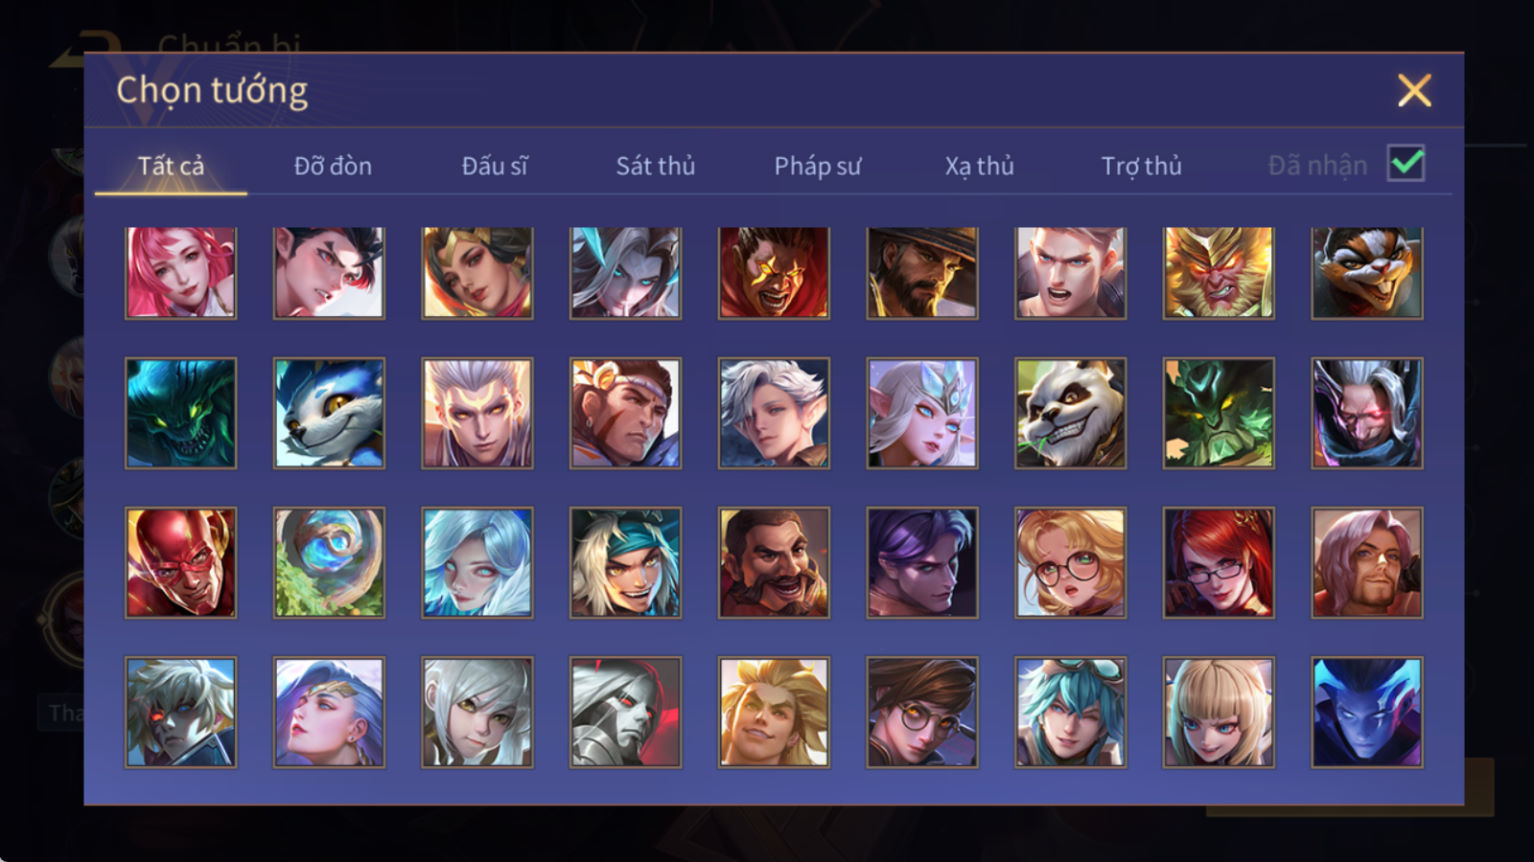The width and height of the screenshot is (1534, 862).
Task: Open the Trợ thủ tab
Action: click(1141, 166)
